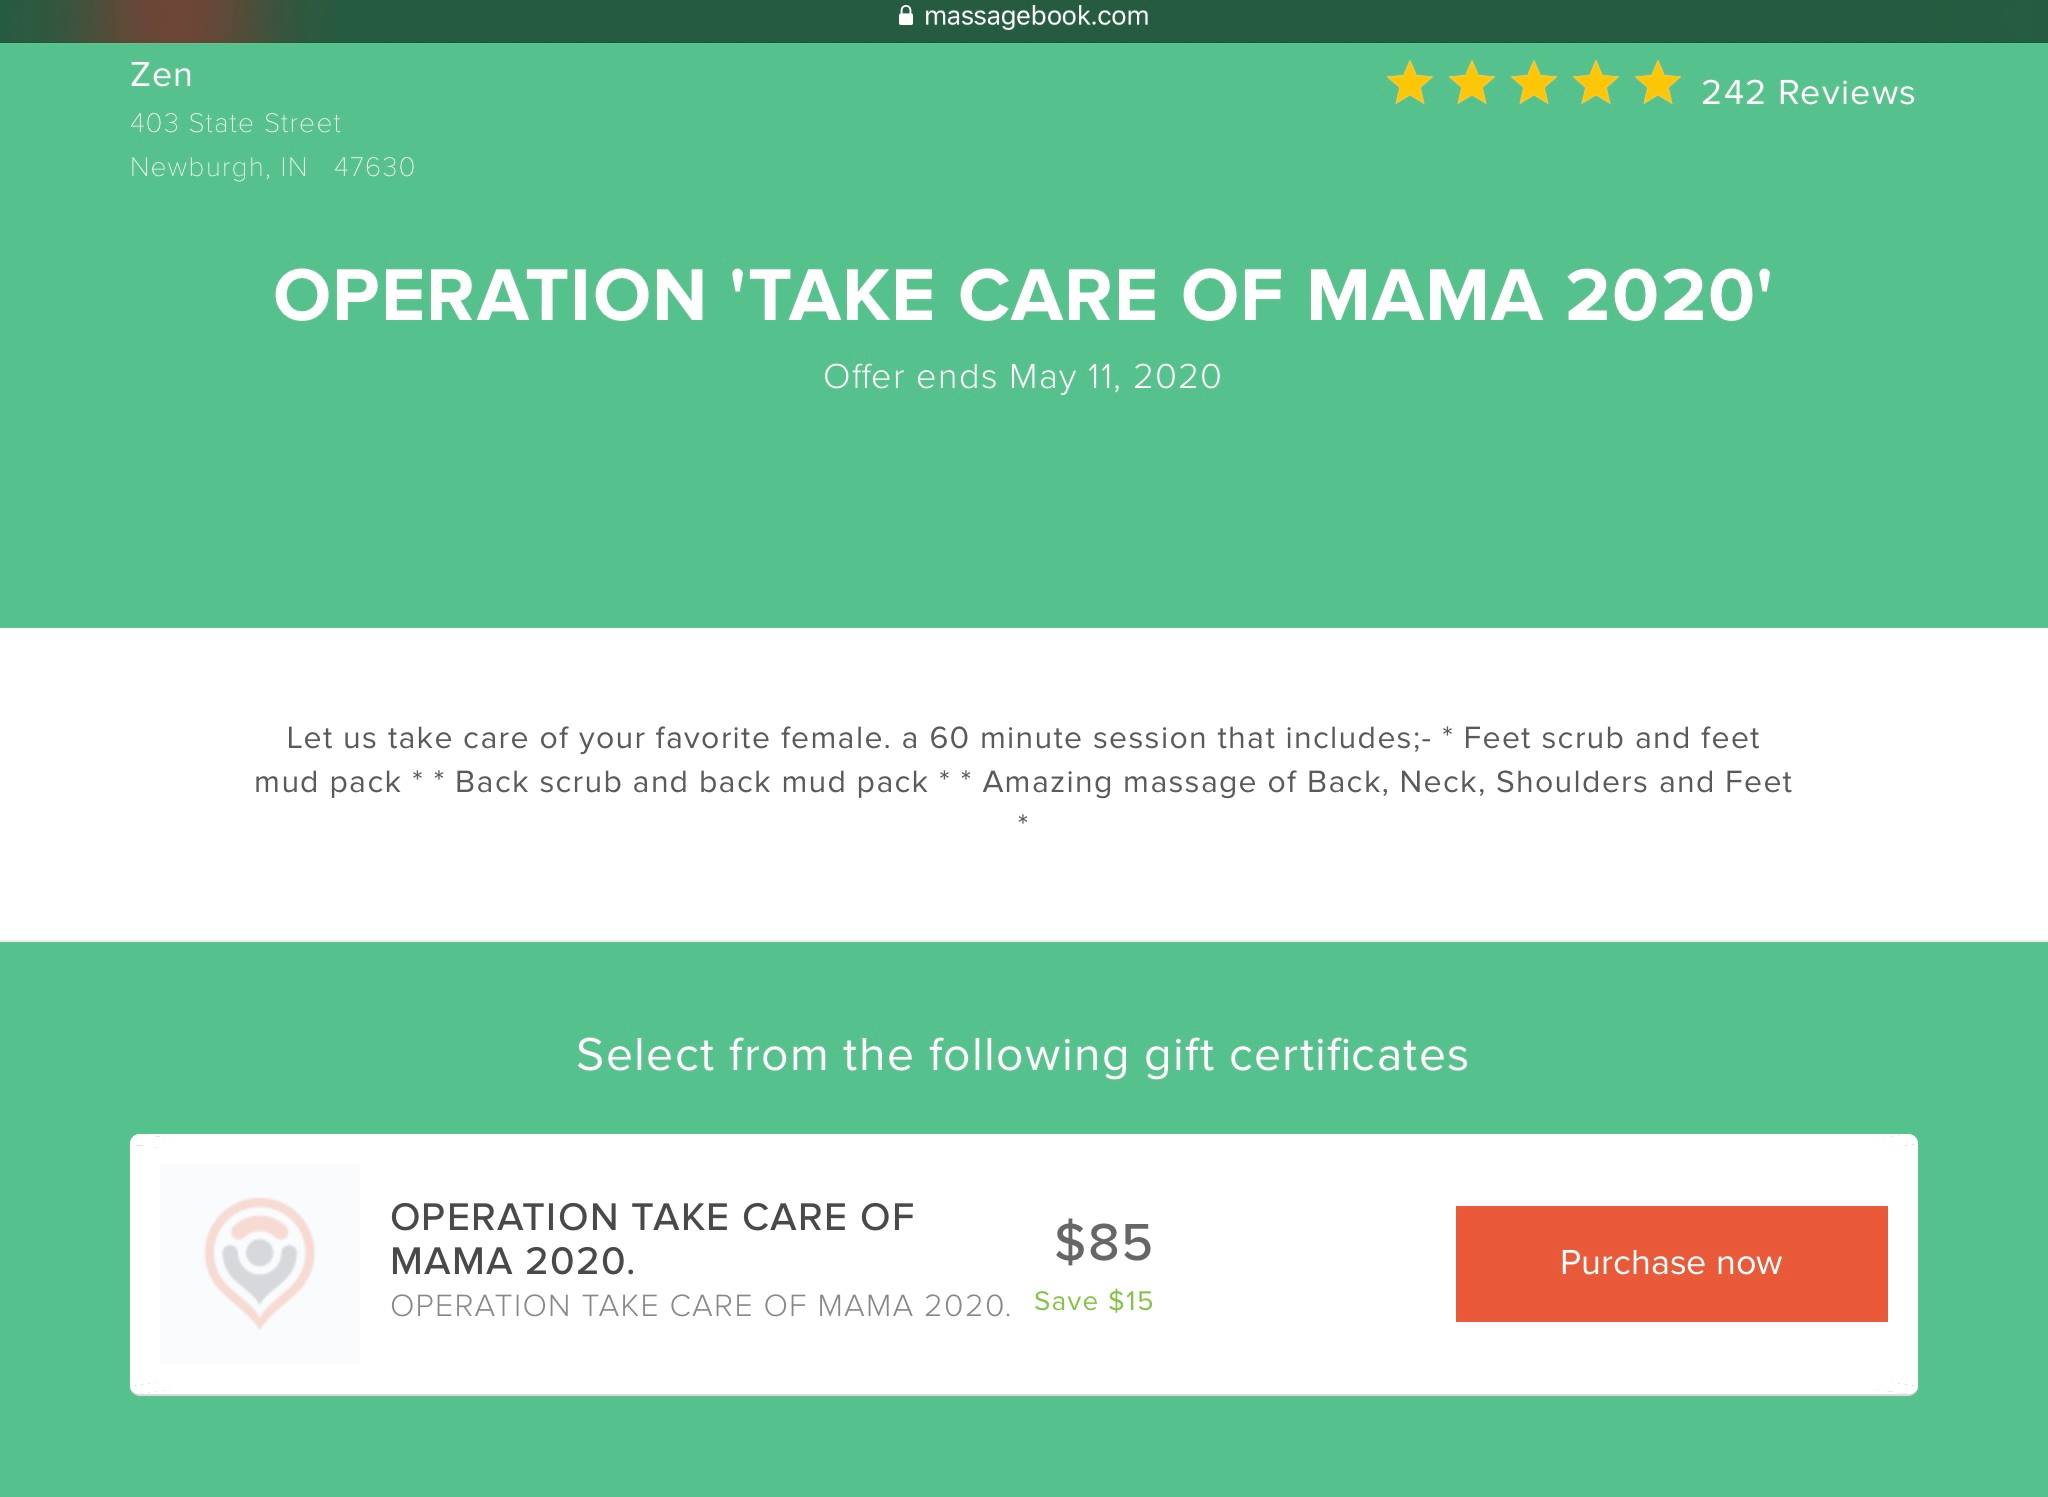Click the Newburgh, IN 47630 location line
Viewport: 2048px width, 1497px height.
pyautogui.click(x=272, y=167)
